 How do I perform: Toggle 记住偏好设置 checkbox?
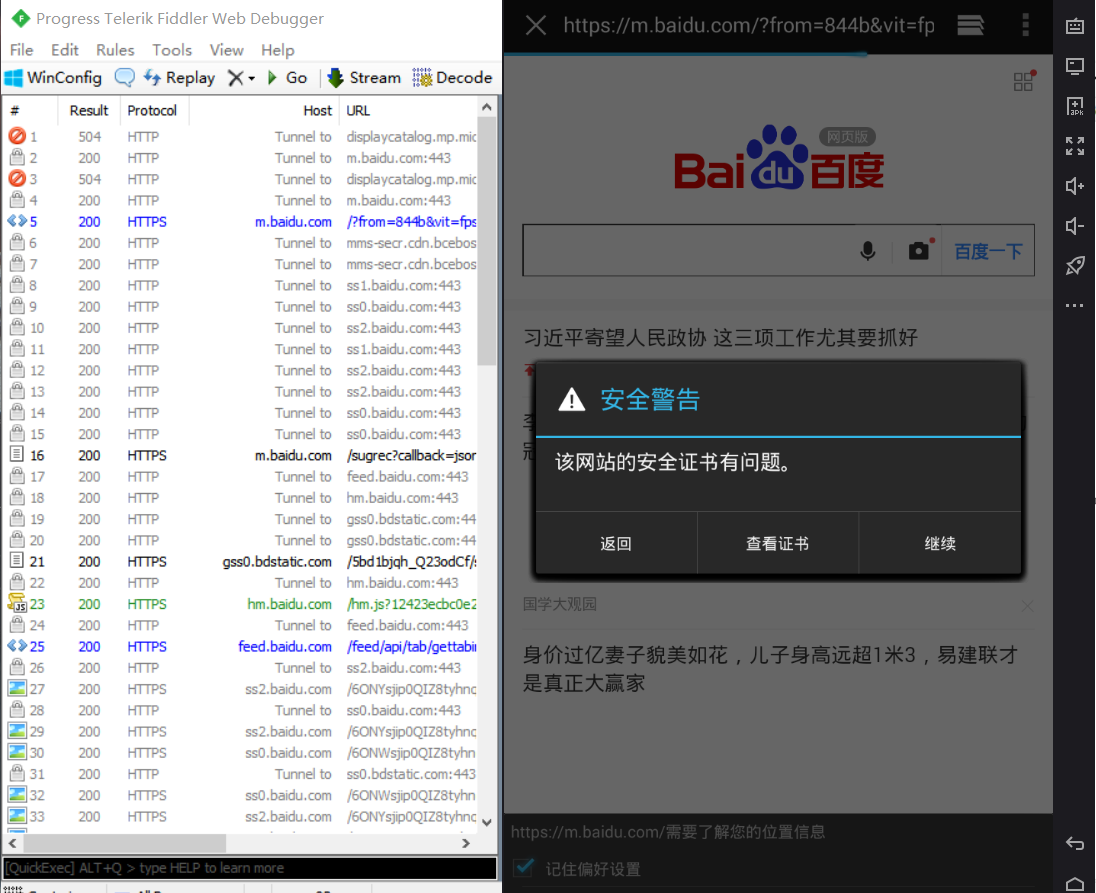524,868
